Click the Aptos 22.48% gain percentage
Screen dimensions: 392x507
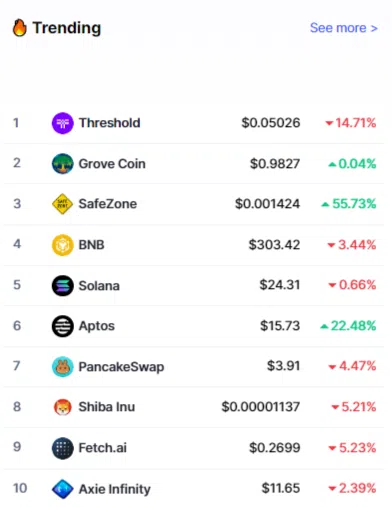tap(348, 326)
